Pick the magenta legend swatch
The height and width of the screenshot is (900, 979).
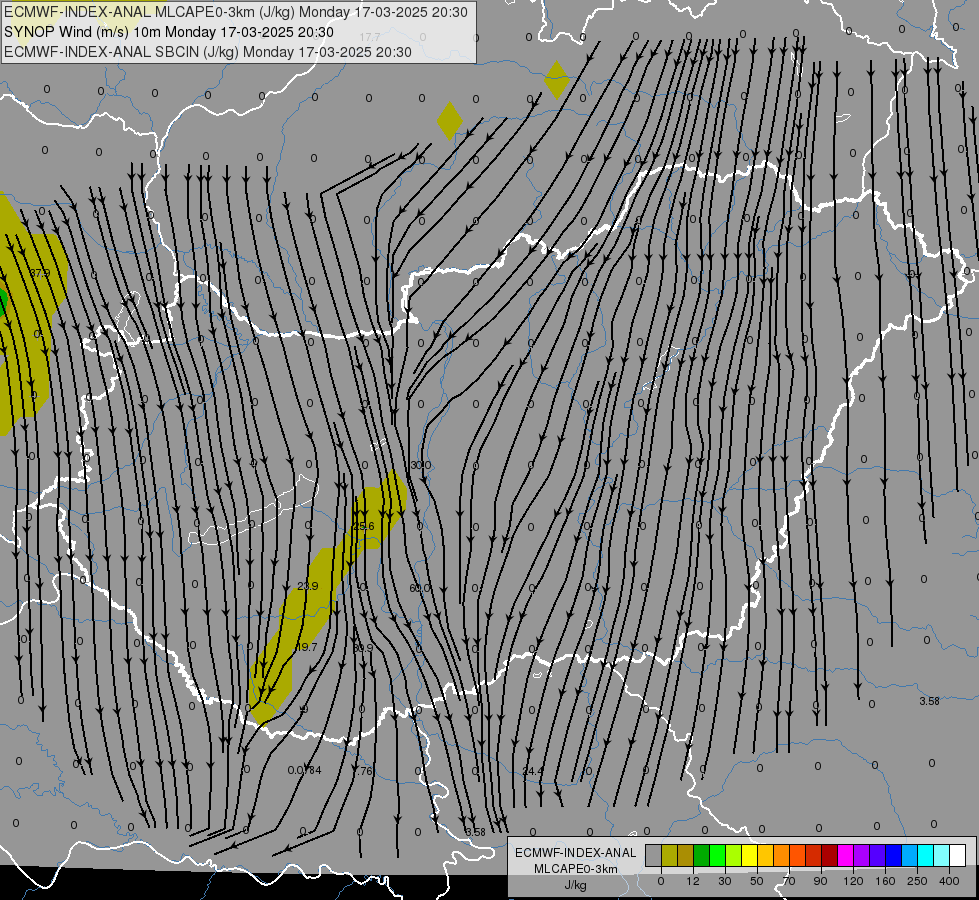[845, 855]
